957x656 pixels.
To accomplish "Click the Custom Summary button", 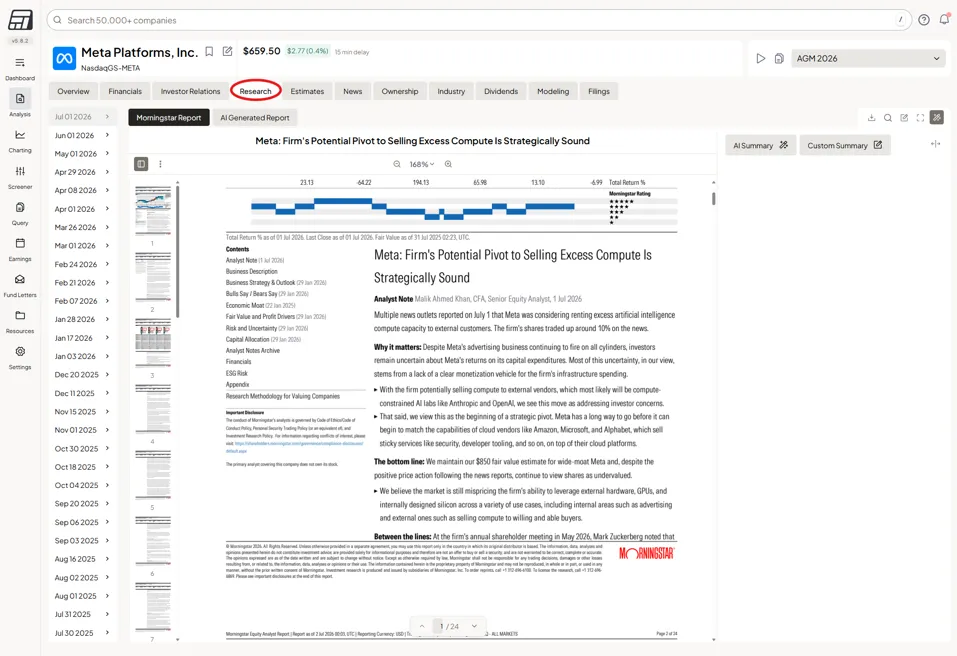I will pyautogui.click(x=845, y=145).
